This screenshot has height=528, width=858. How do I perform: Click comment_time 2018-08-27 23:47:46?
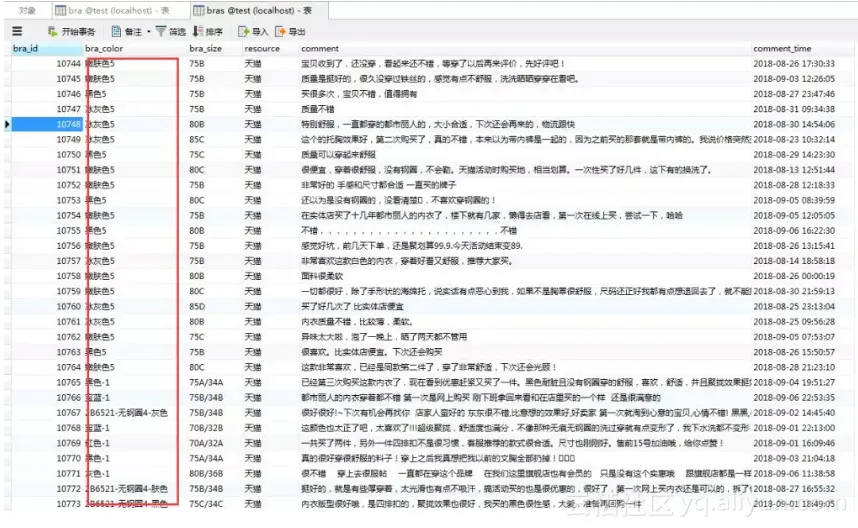(794, 94)
